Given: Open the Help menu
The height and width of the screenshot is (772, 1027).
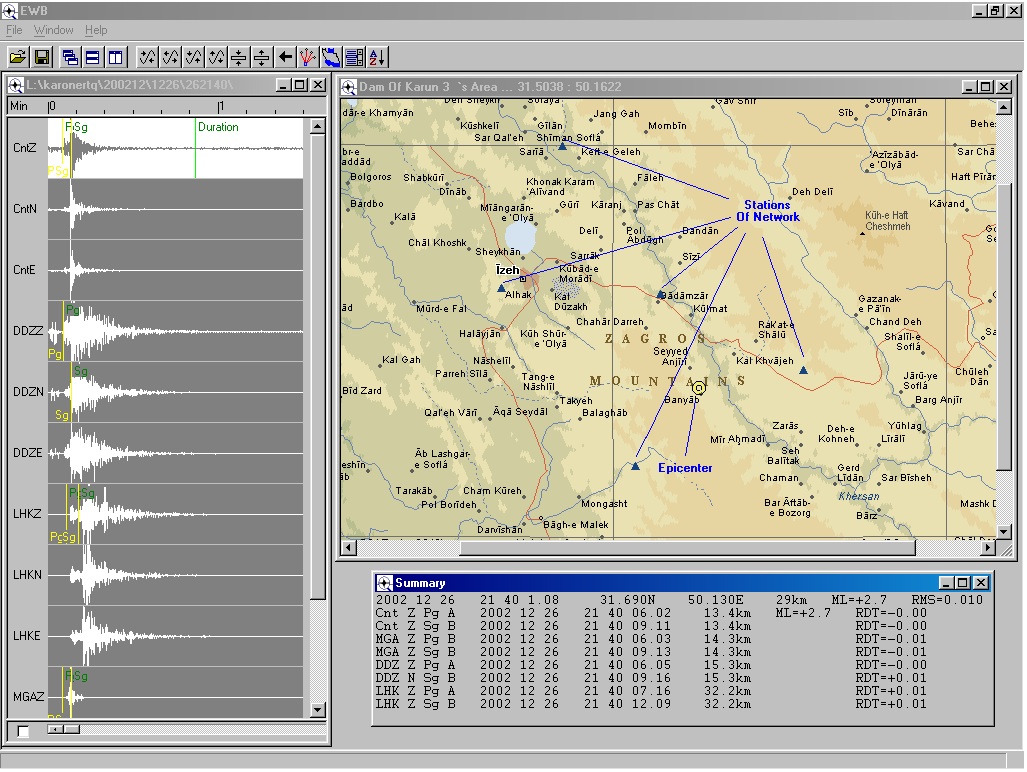Looking at the screenshot, I should (x=96, y=30).
